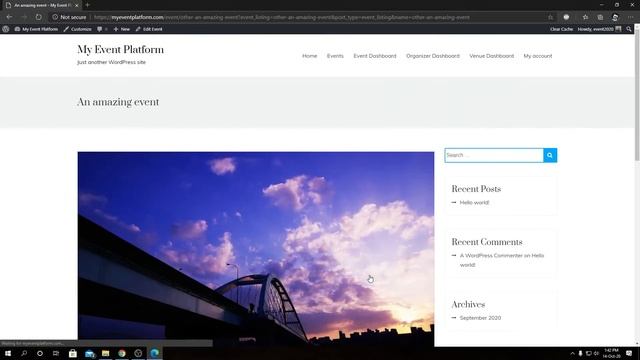The image size is (640, 360).
Task: Click the 'Not secure' site info indicator
Action: click(x=69, y=17)
